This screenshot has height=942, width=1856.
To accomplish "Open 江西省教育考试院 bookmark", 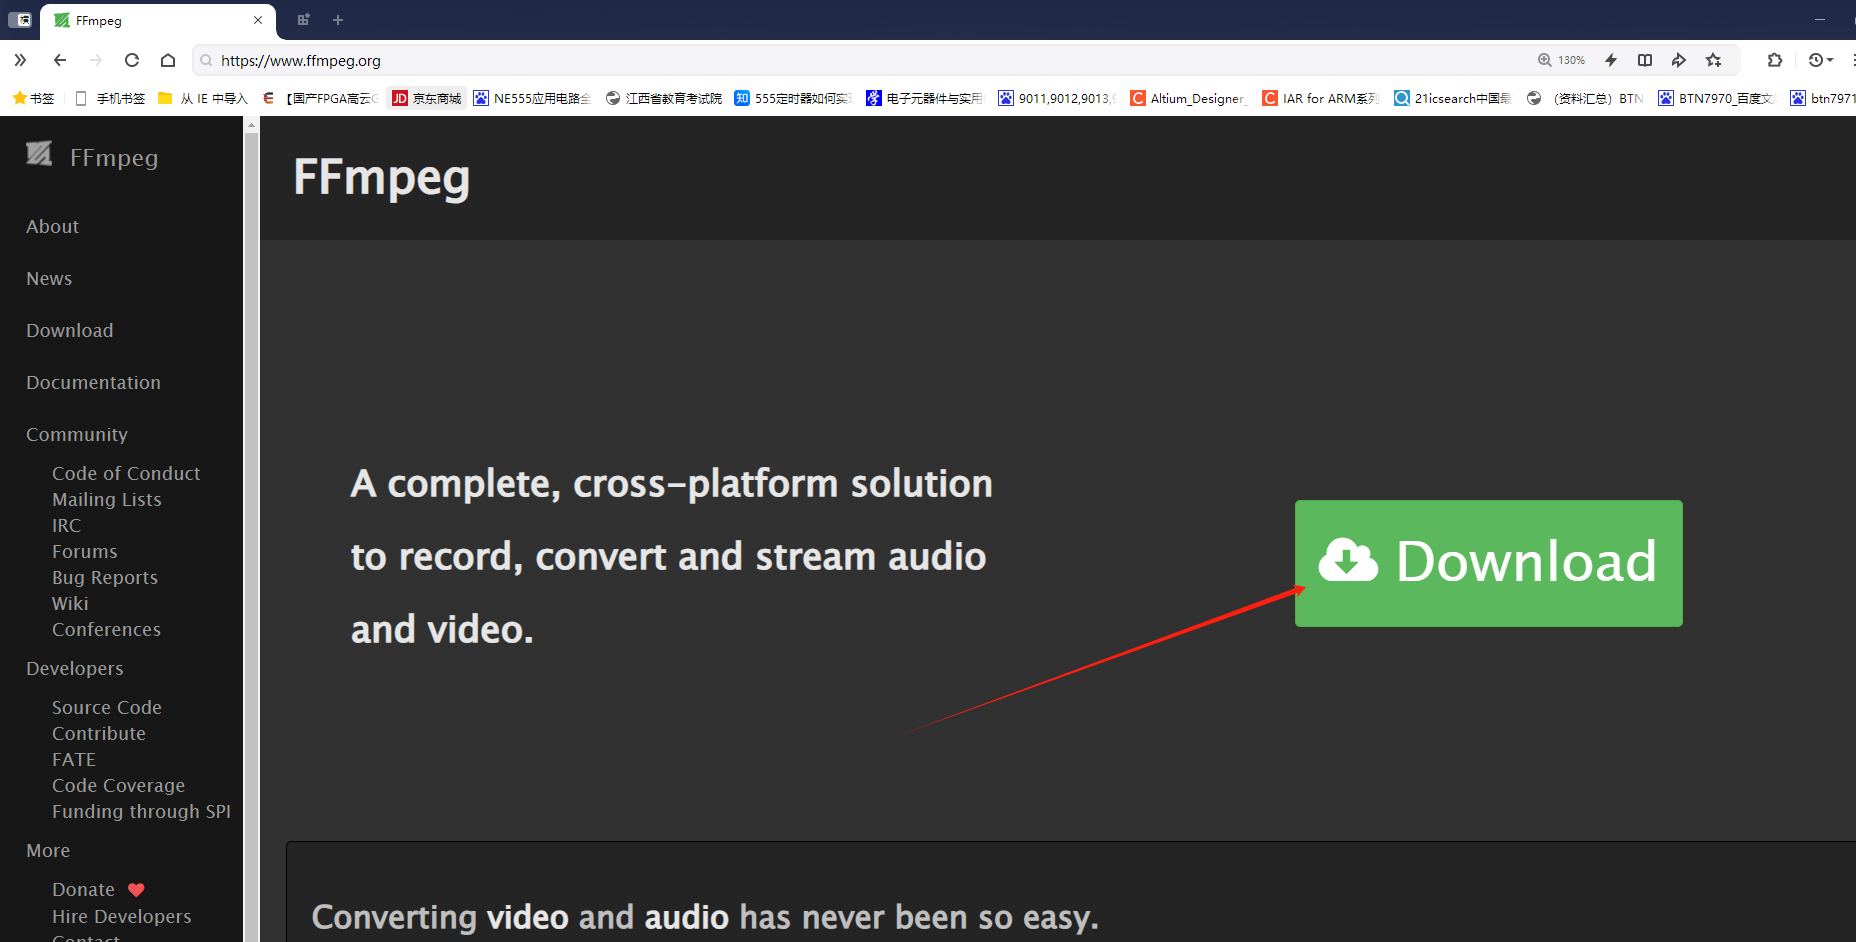I will [664, 98].
